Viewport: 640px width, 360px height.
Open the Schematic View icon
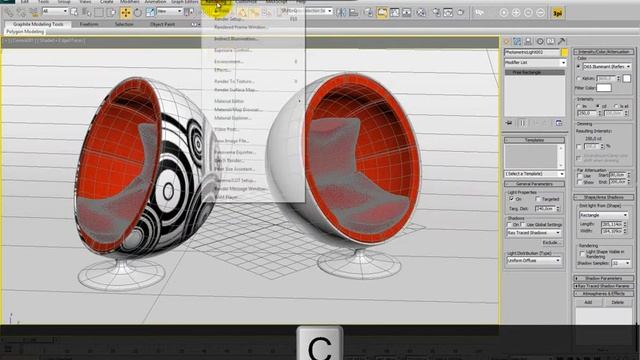[407, 13]
